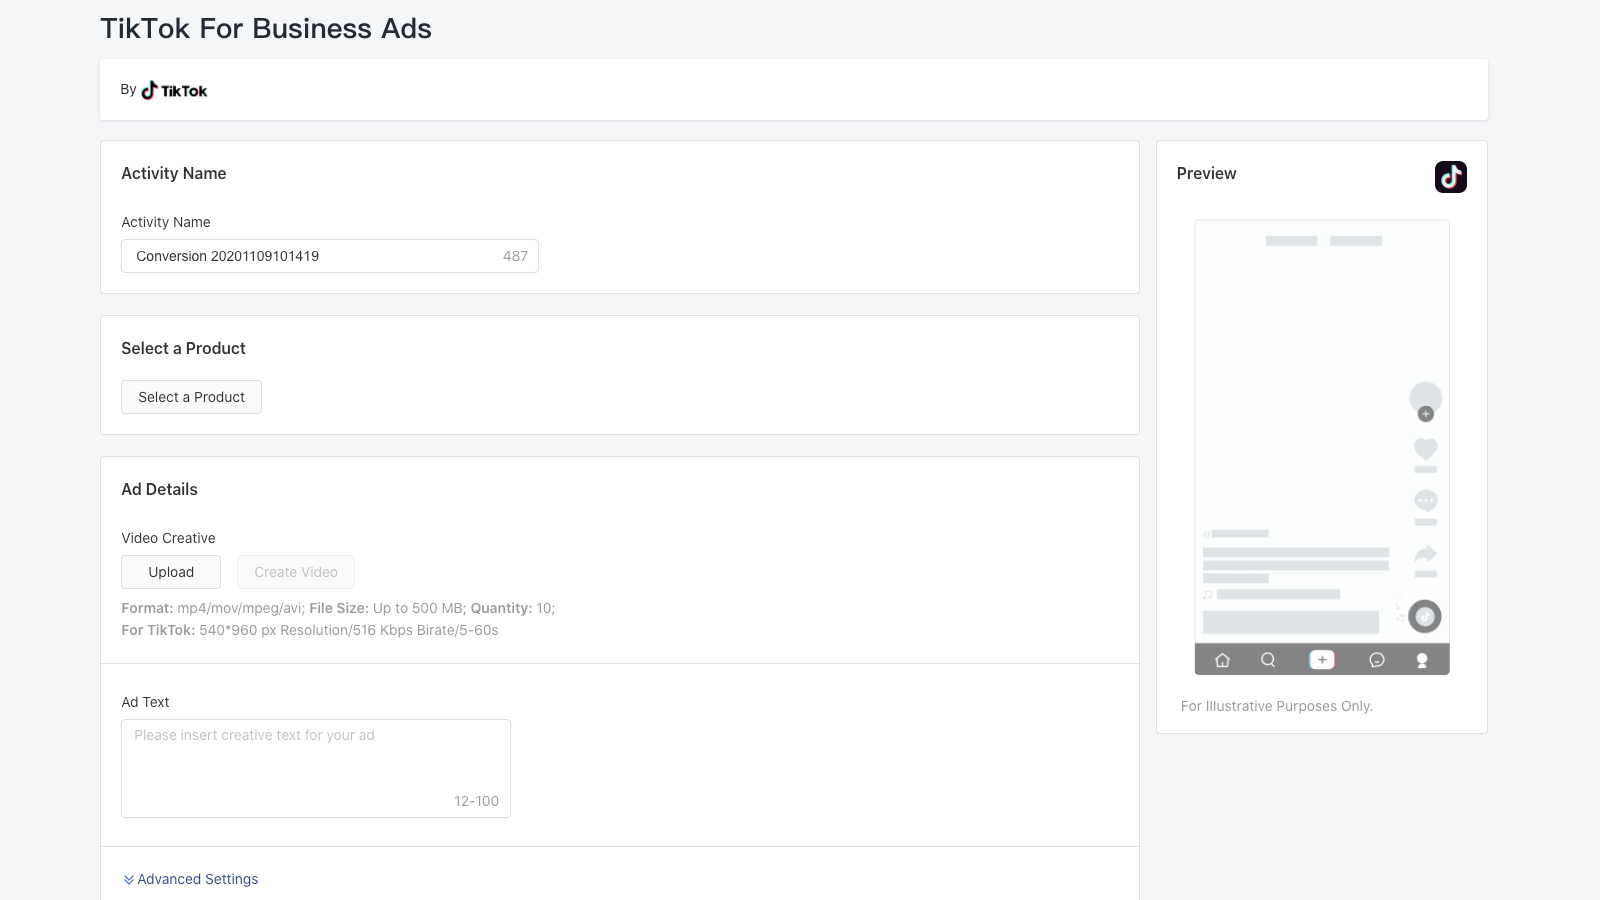Click the share arrow icon in the preview
This screenshot has height=900, width=1600.
coord(1426,553)
